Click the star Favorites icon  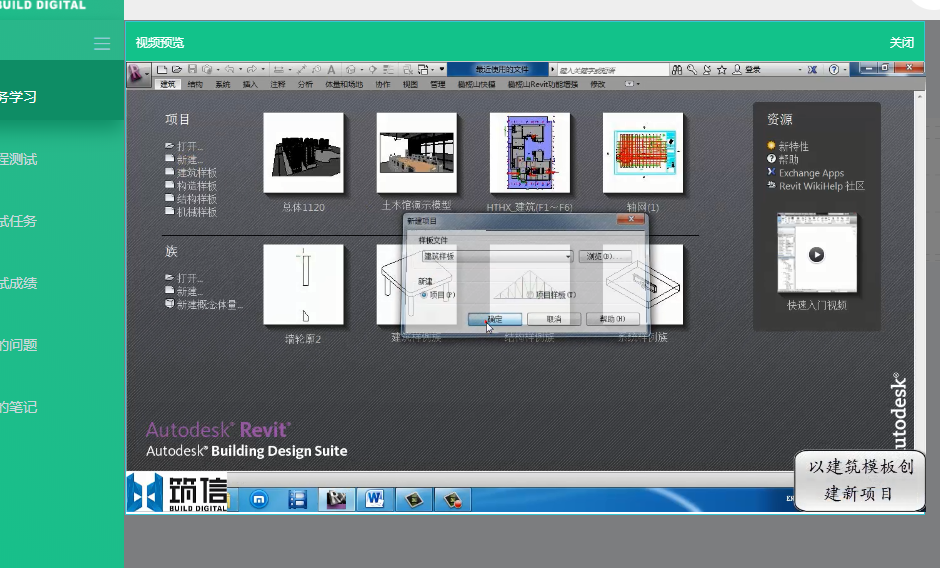point(722,70)
